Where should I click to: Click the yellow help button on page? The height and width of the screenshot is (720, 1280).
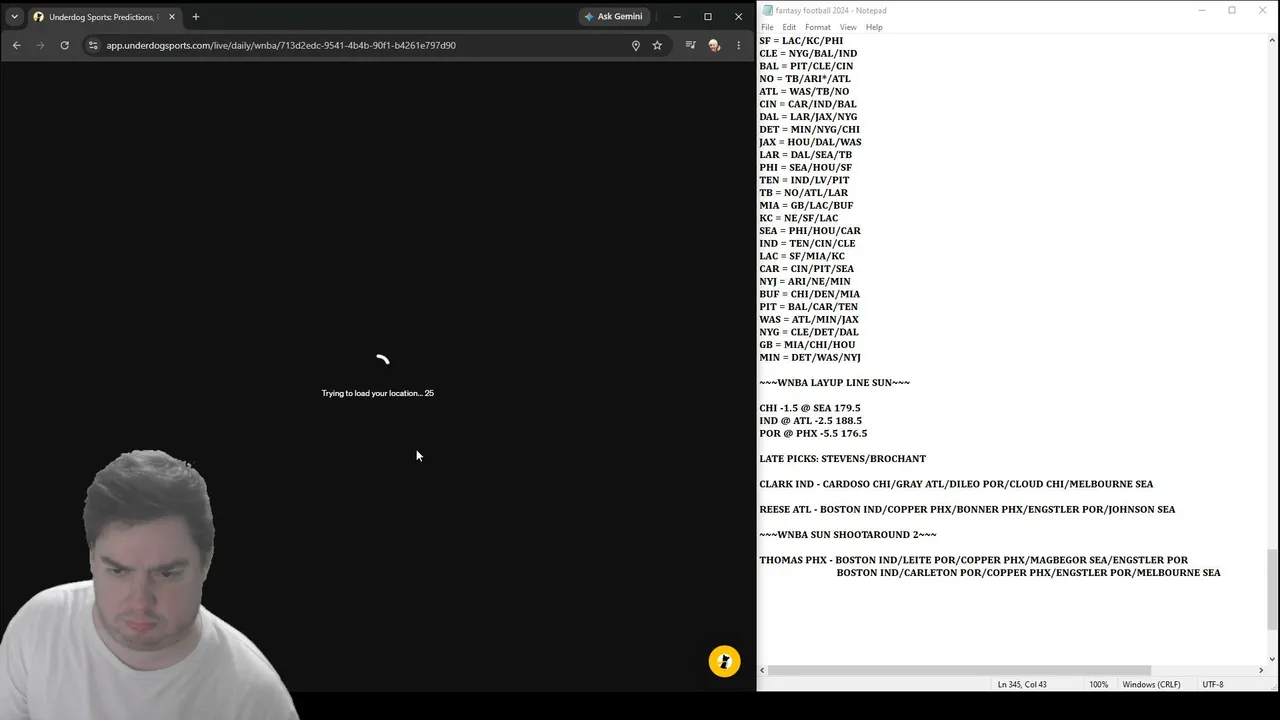(725, 661)
